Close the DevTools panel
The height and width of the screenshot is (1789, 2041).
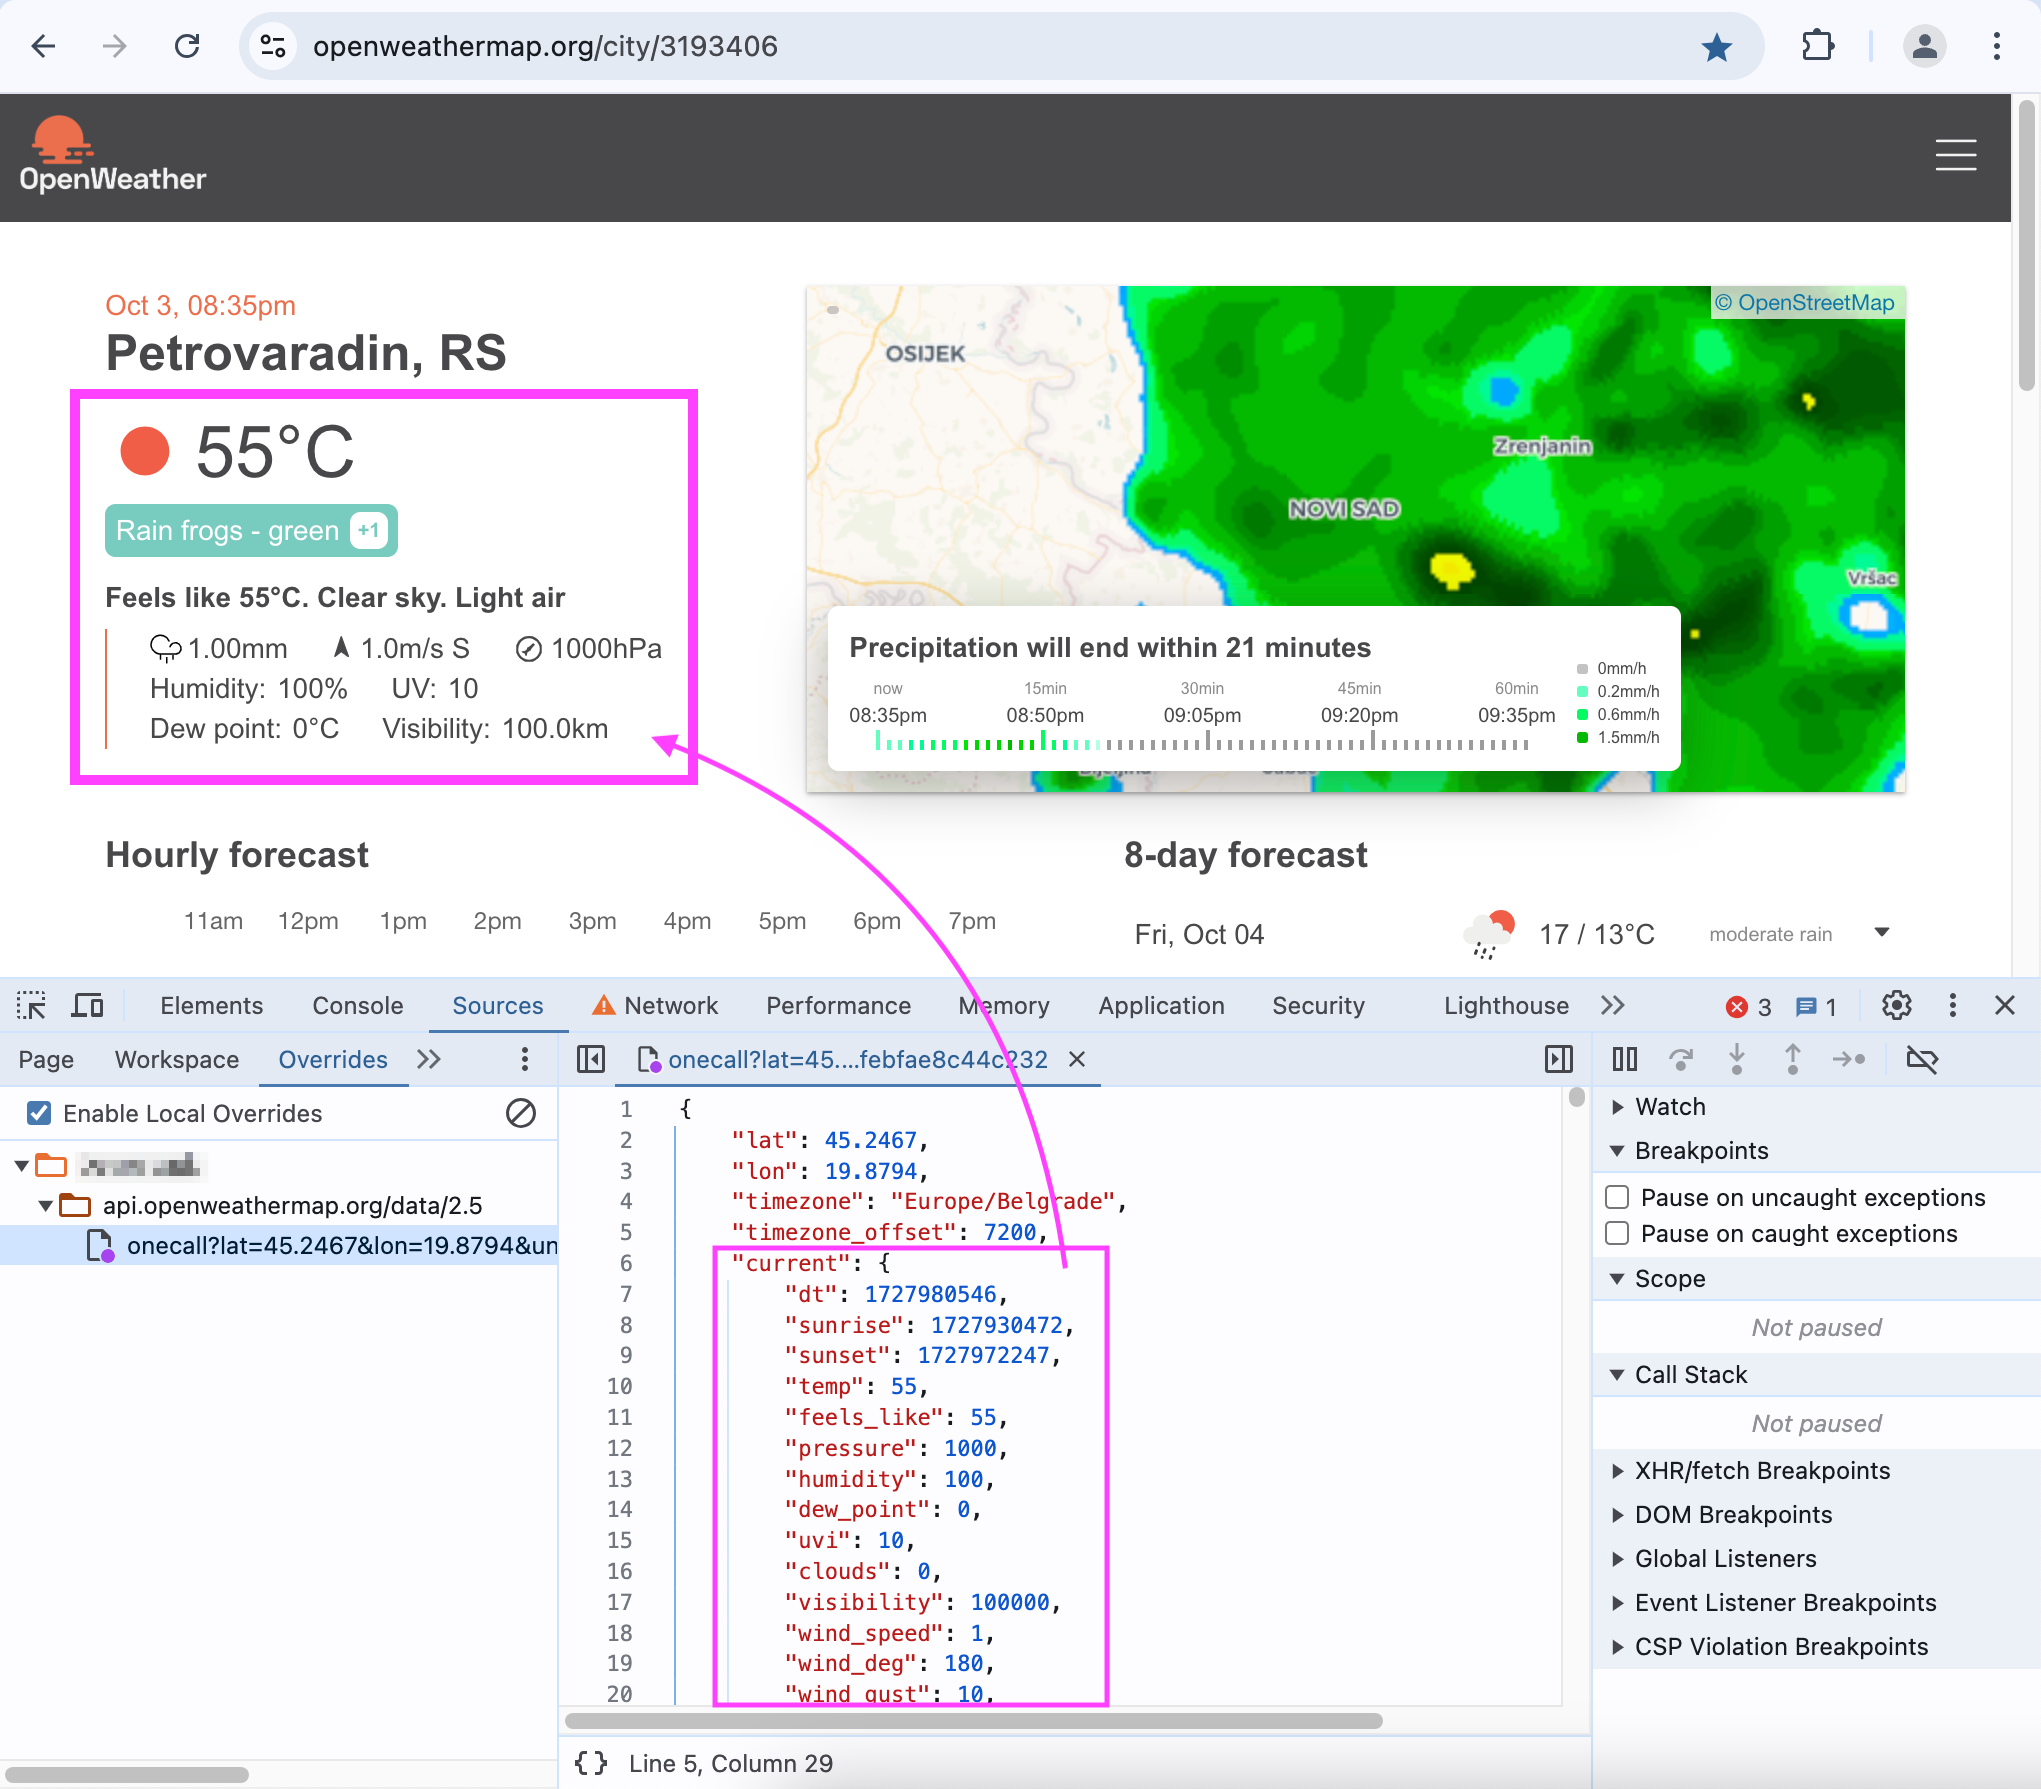coord(2005,1005)
